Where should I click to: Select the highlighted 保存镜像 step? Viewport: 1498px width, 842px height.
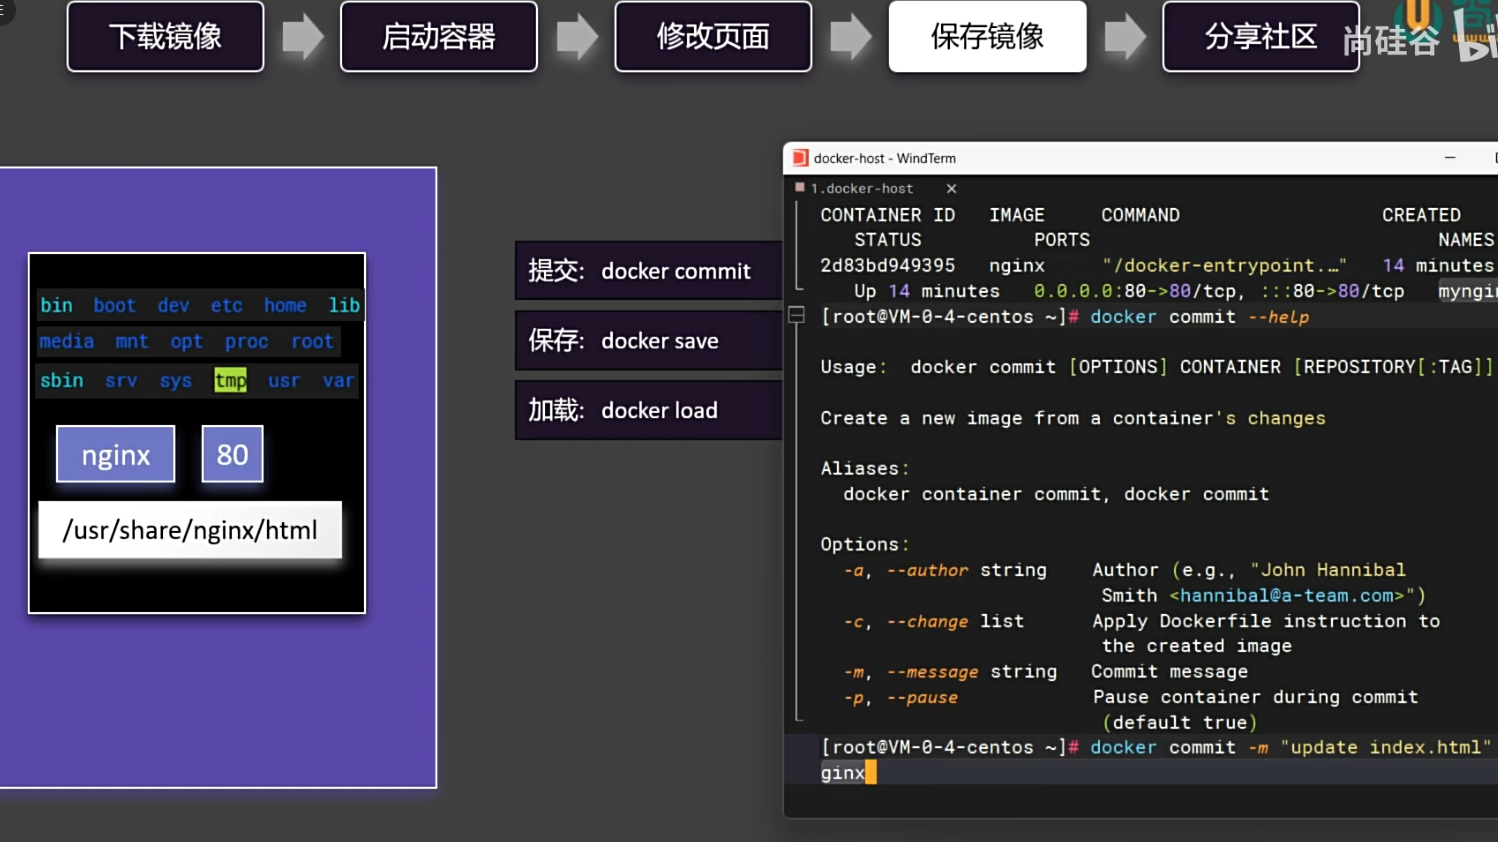[x=987, y=37]
